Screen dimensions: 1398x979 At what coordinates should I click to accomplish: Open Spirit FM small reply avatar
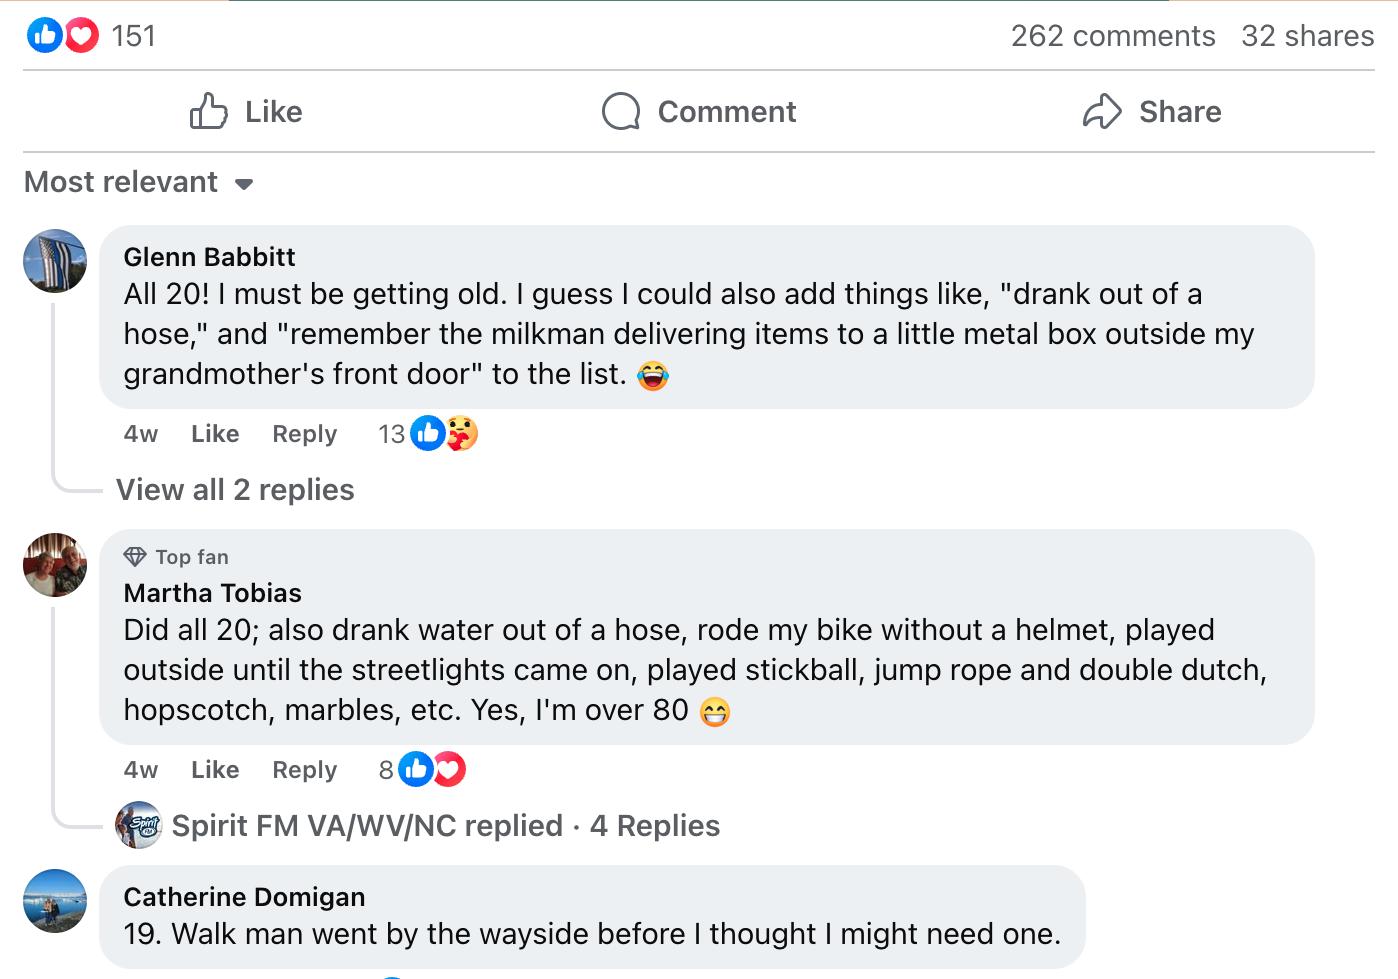139,826
